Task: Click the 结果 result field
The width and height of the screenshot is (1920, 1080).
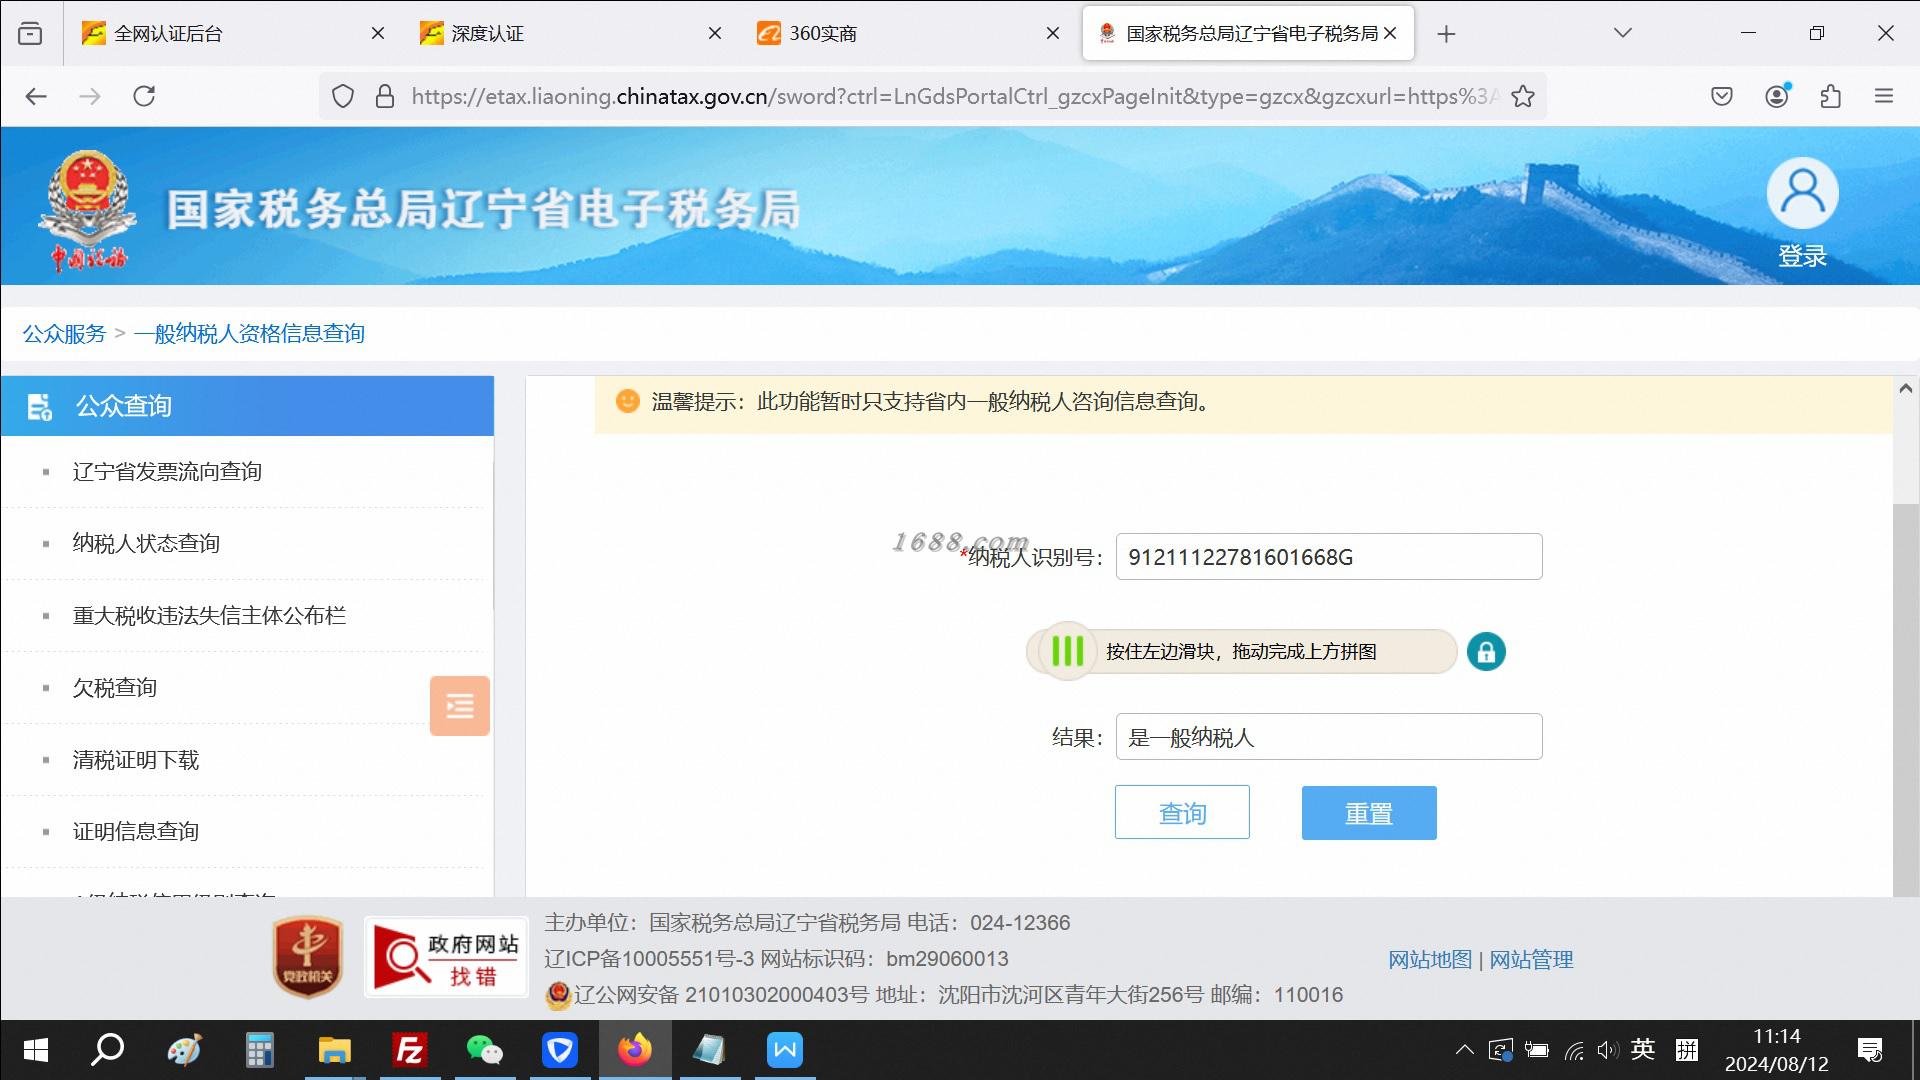Action: click(1329, 737)
